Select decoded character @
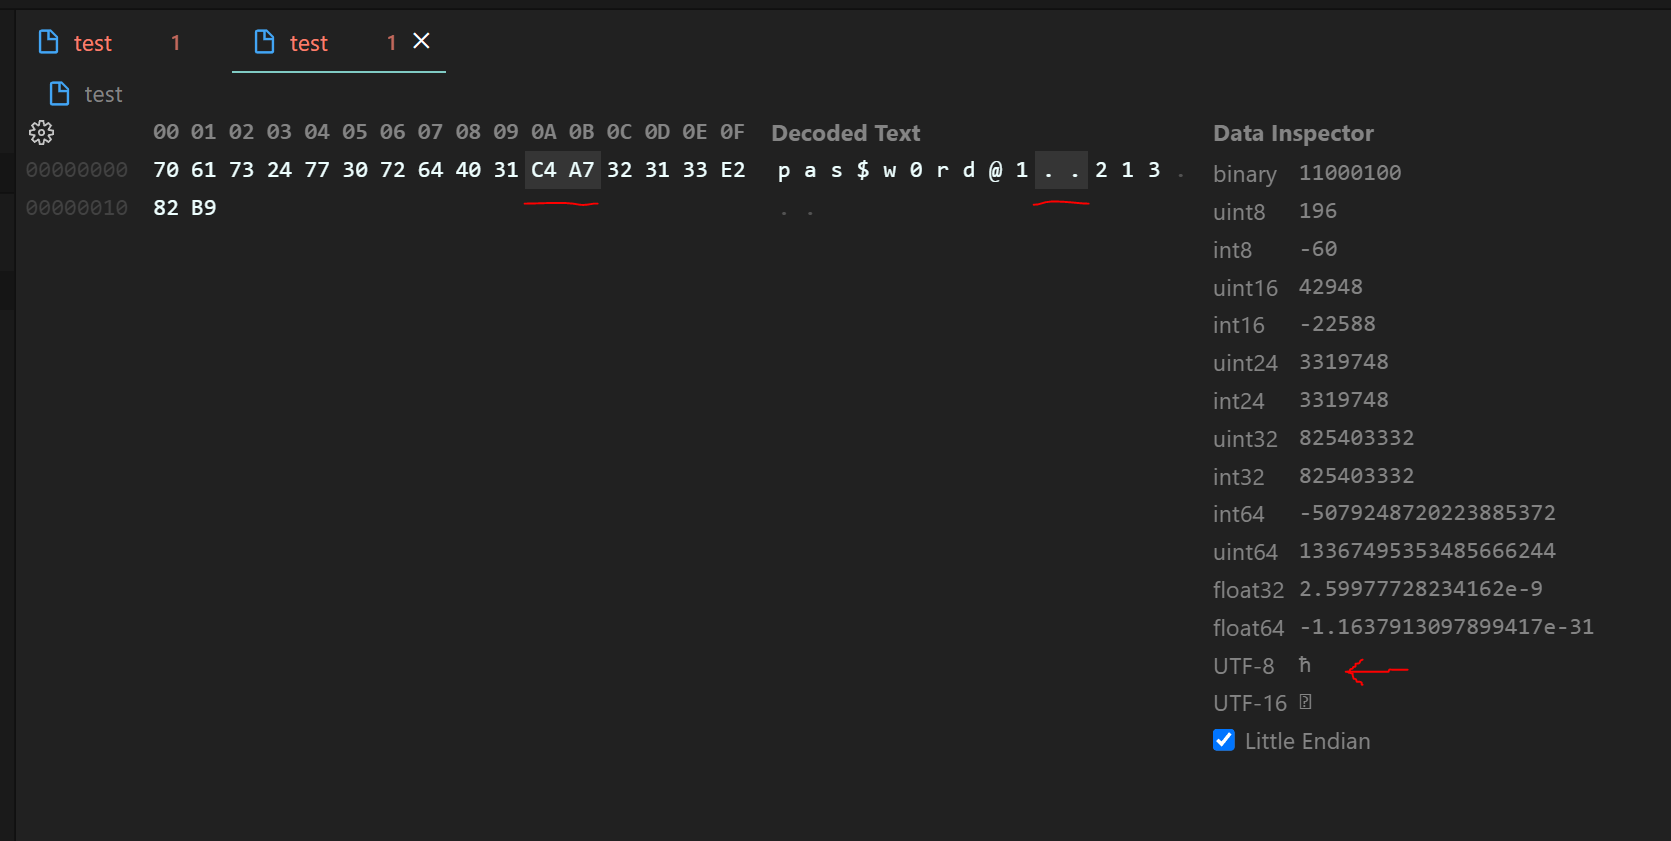Screen dimensions: 1671x841 tap(995, 170)
